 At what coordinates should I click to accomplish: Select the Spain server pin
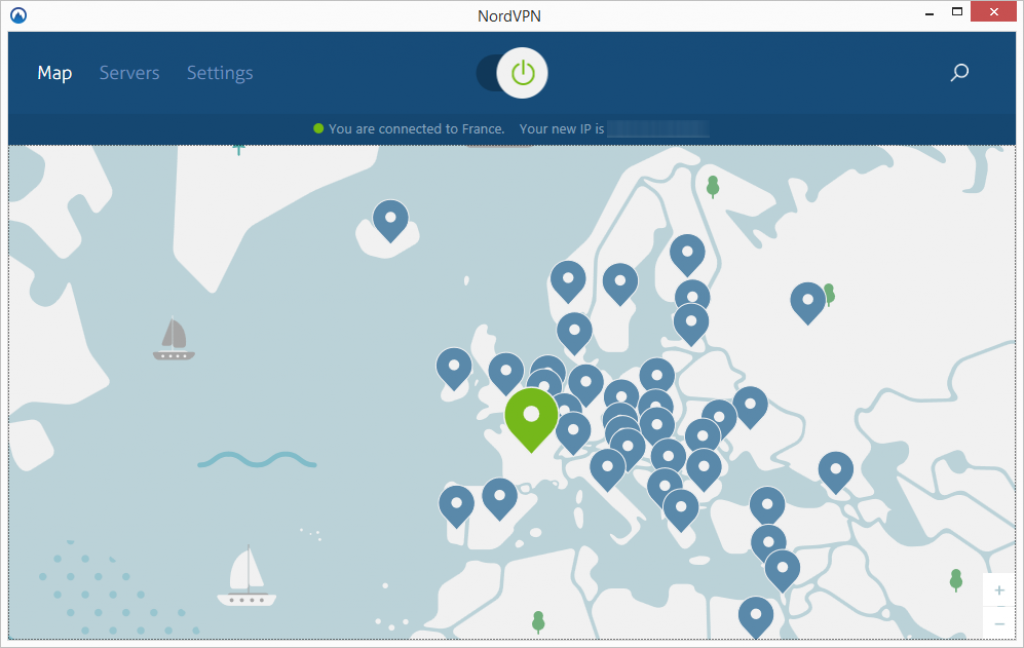[500, 499]
